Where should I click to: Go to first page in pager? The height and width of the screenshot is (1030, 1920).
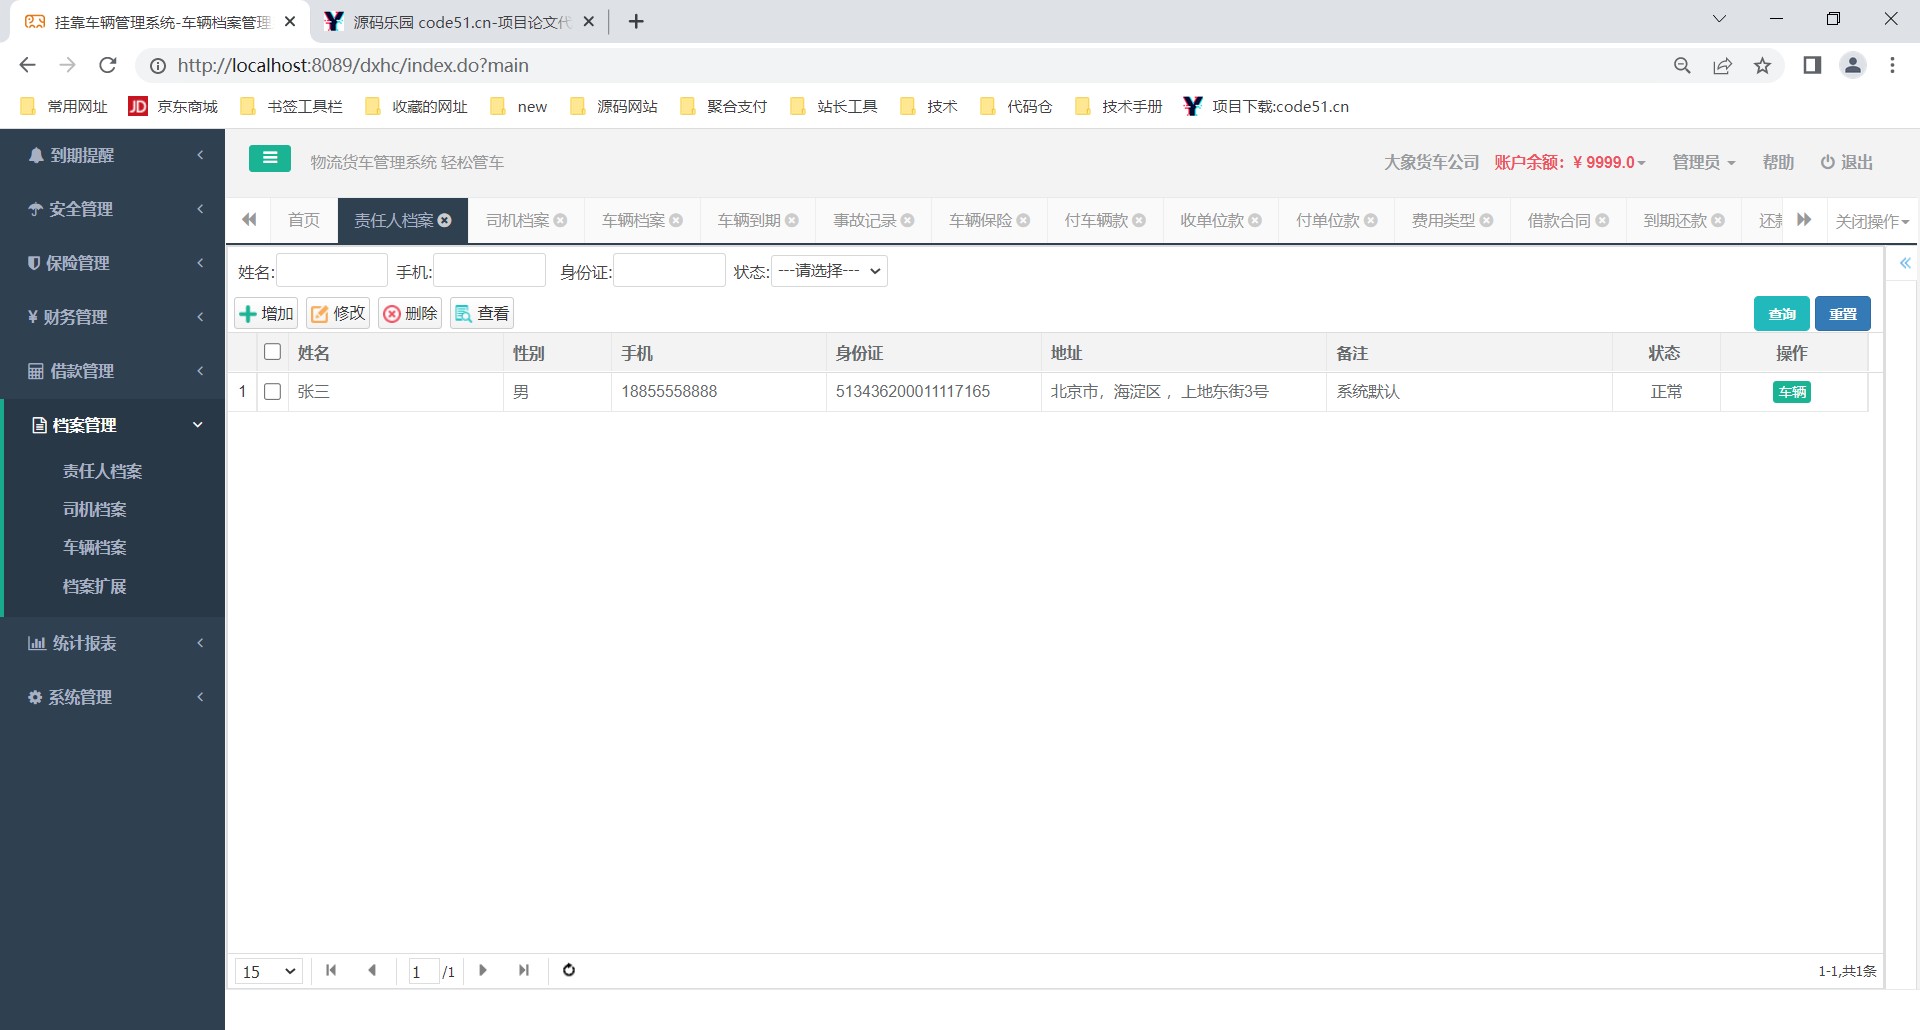click(x=331, y=970)
